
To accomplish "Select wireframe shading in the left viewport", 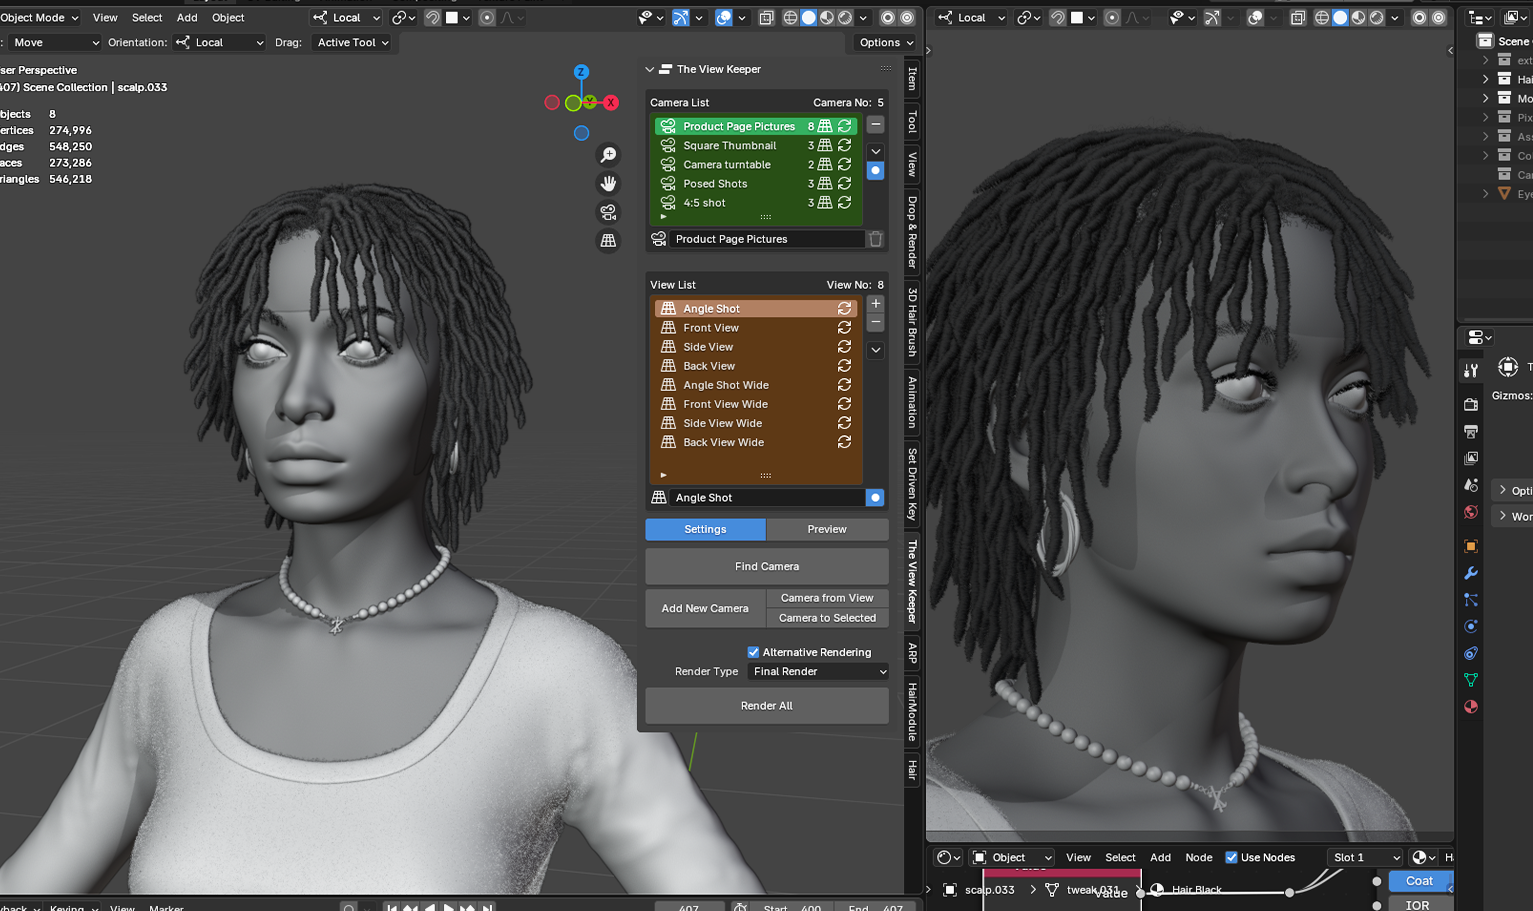I will 791,17.
